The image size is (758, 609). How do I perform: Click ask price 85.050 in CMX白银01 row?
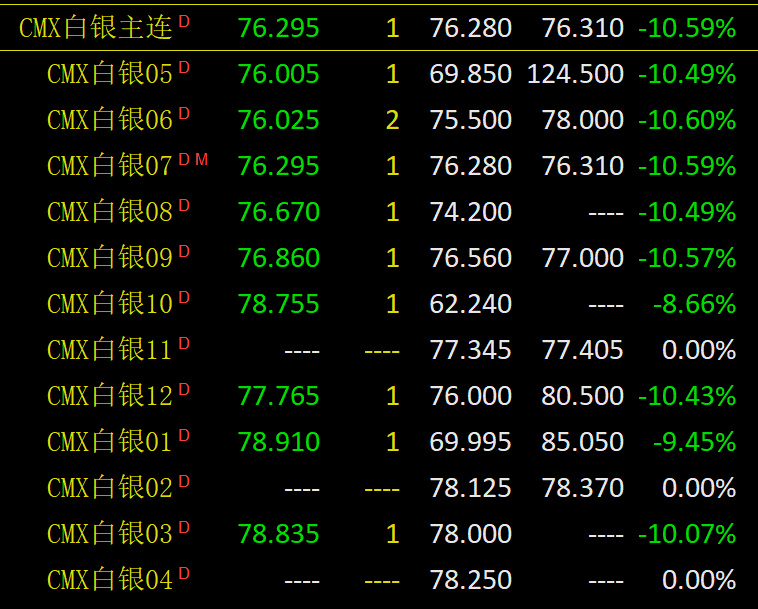coord(583,442)
